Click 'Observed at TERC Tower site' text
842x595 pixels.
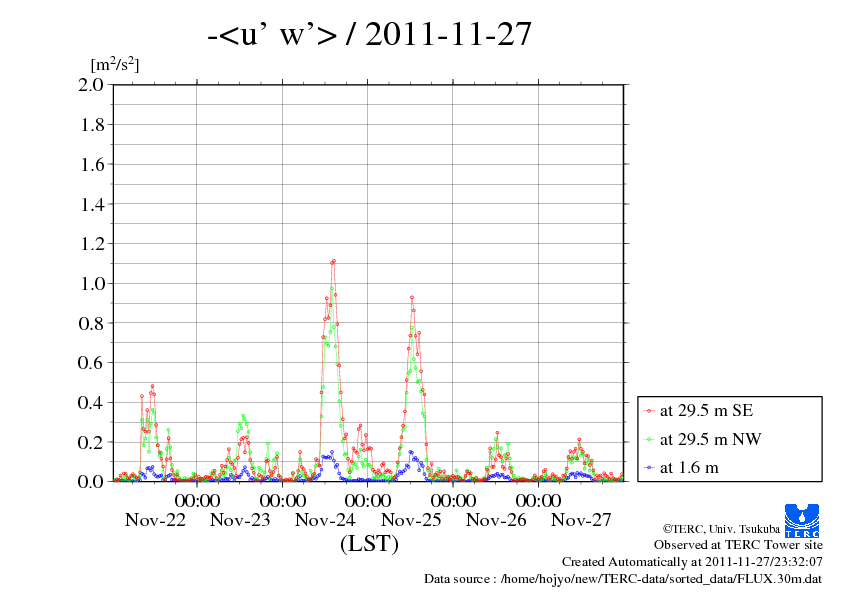point(738,545)
